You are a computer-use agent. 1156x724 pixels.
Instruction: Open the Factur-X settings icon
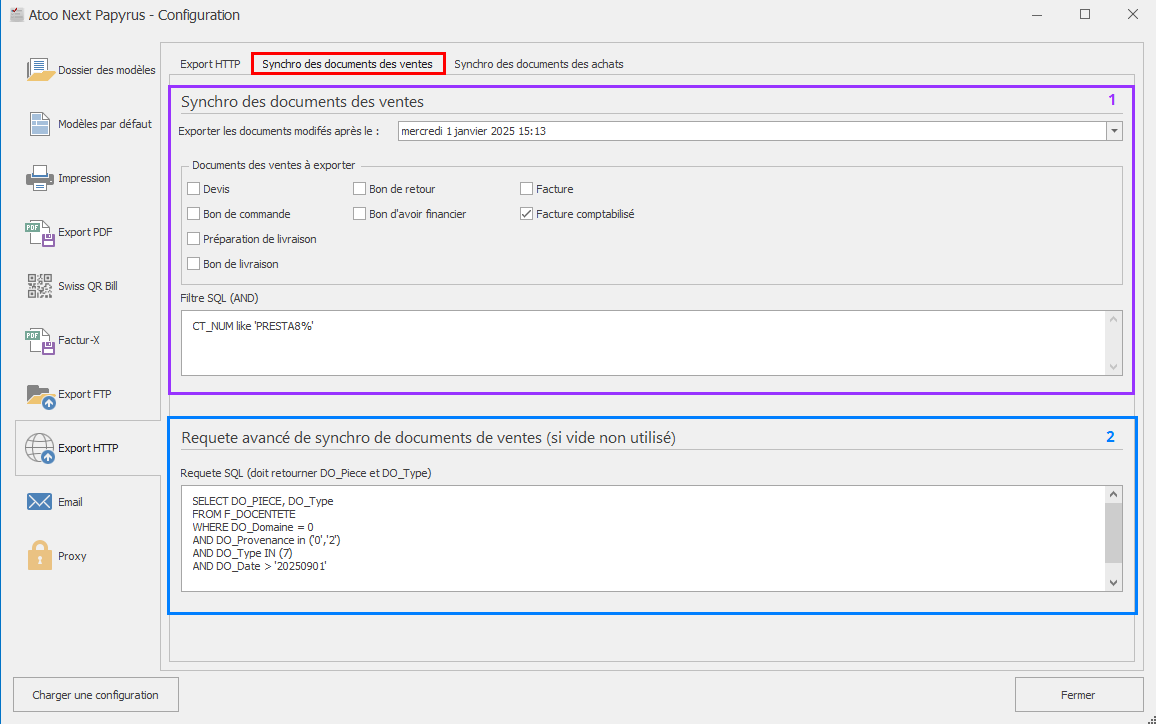click(40, 340)
